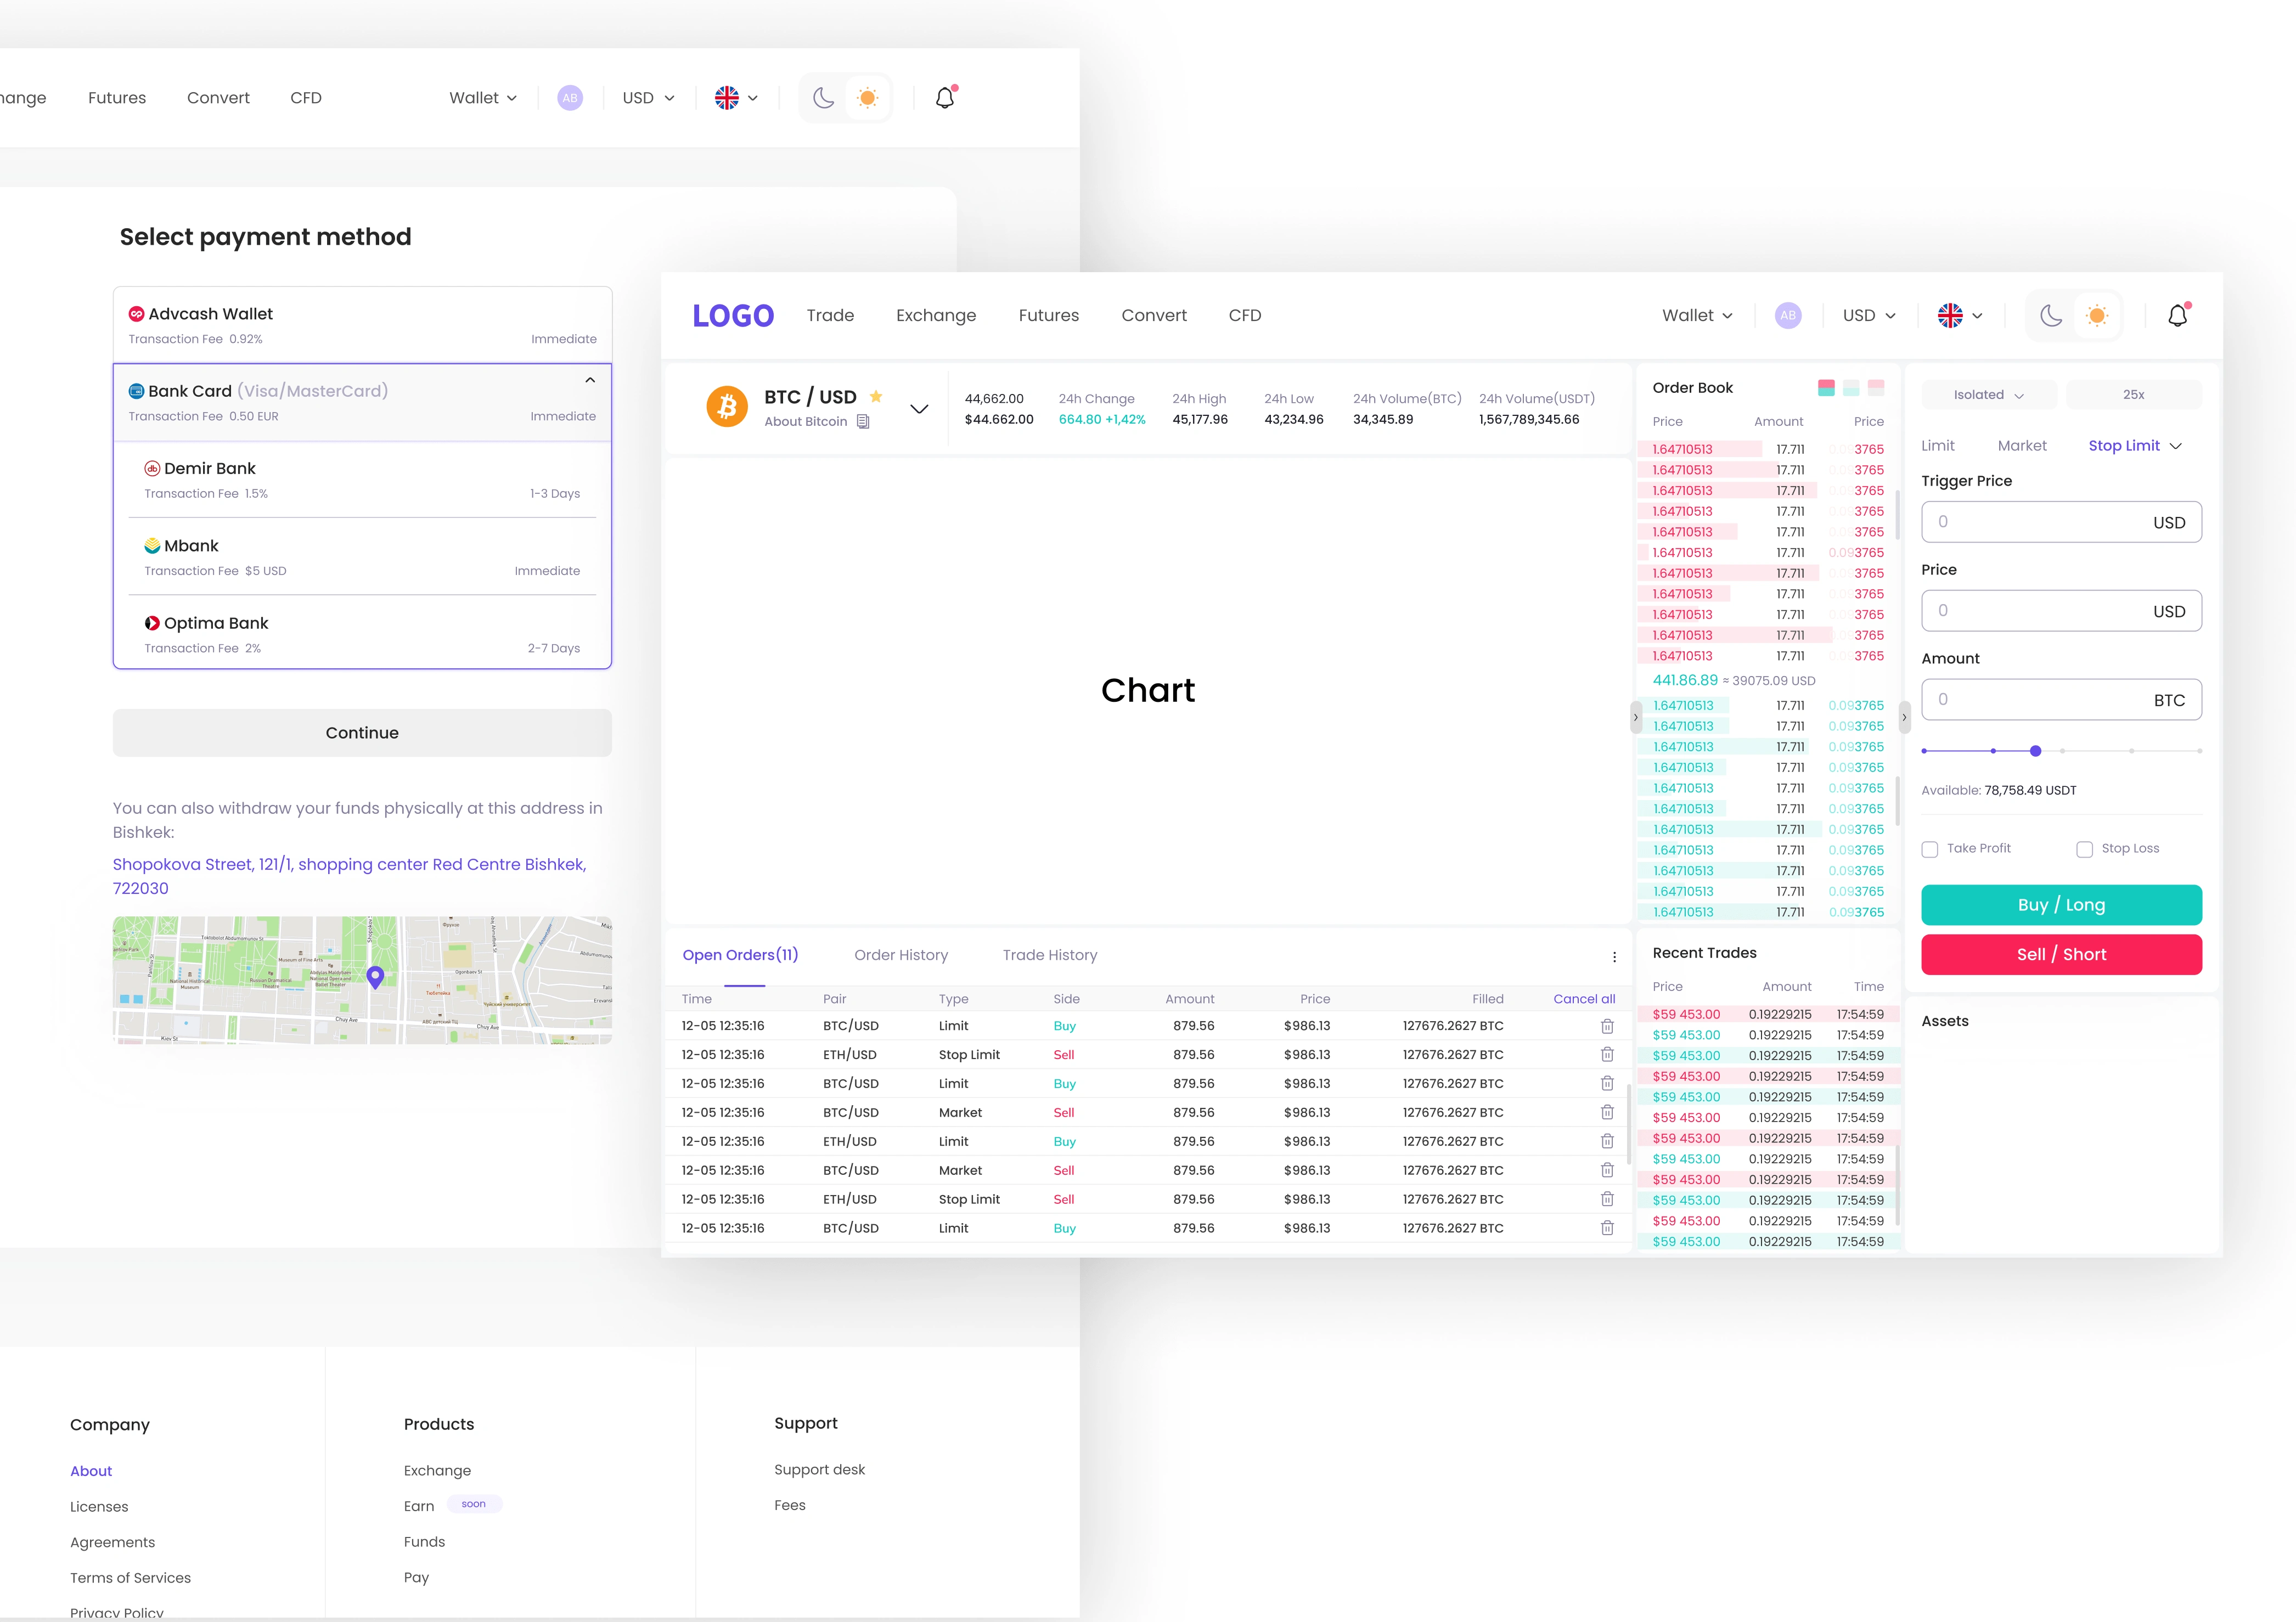The height and width of the screenshot is (1622, 2296).
Task: Select the Demir Bank payment option
Action: click(x=362, y=480)
